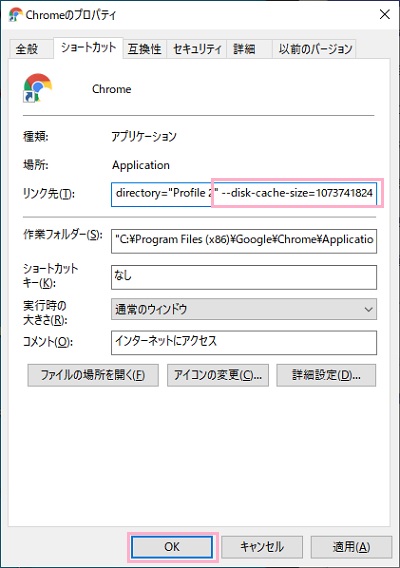Select the ショートカット tab
The height and width of the screenshot is (568, 400).
click(x=88, y=47)
